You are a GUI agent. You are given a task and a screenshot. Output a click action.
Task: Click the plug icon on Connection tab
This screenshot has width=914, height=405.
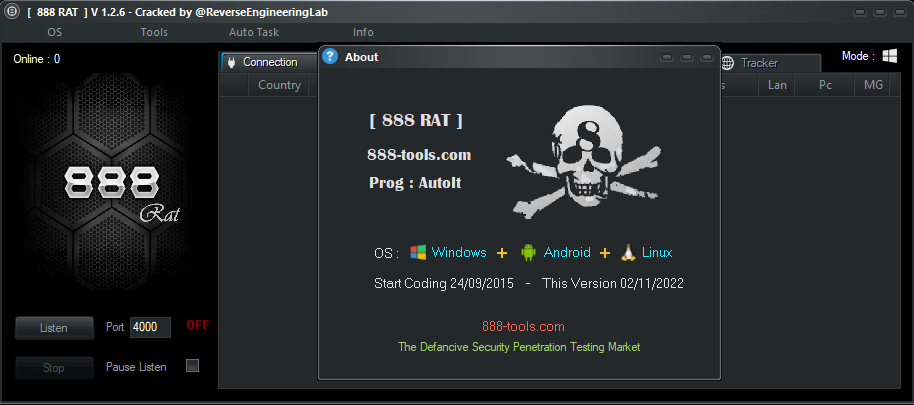coord(231,62)
